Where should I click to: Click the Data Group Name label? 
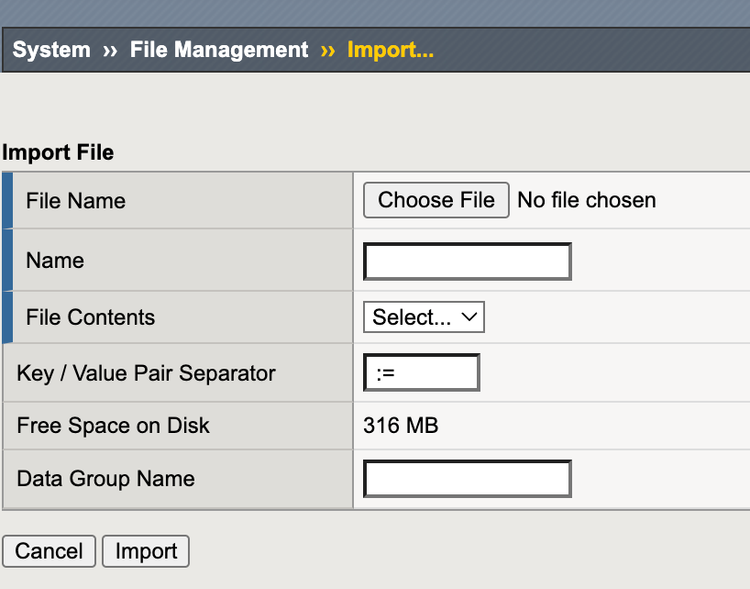tap(106, 479)
